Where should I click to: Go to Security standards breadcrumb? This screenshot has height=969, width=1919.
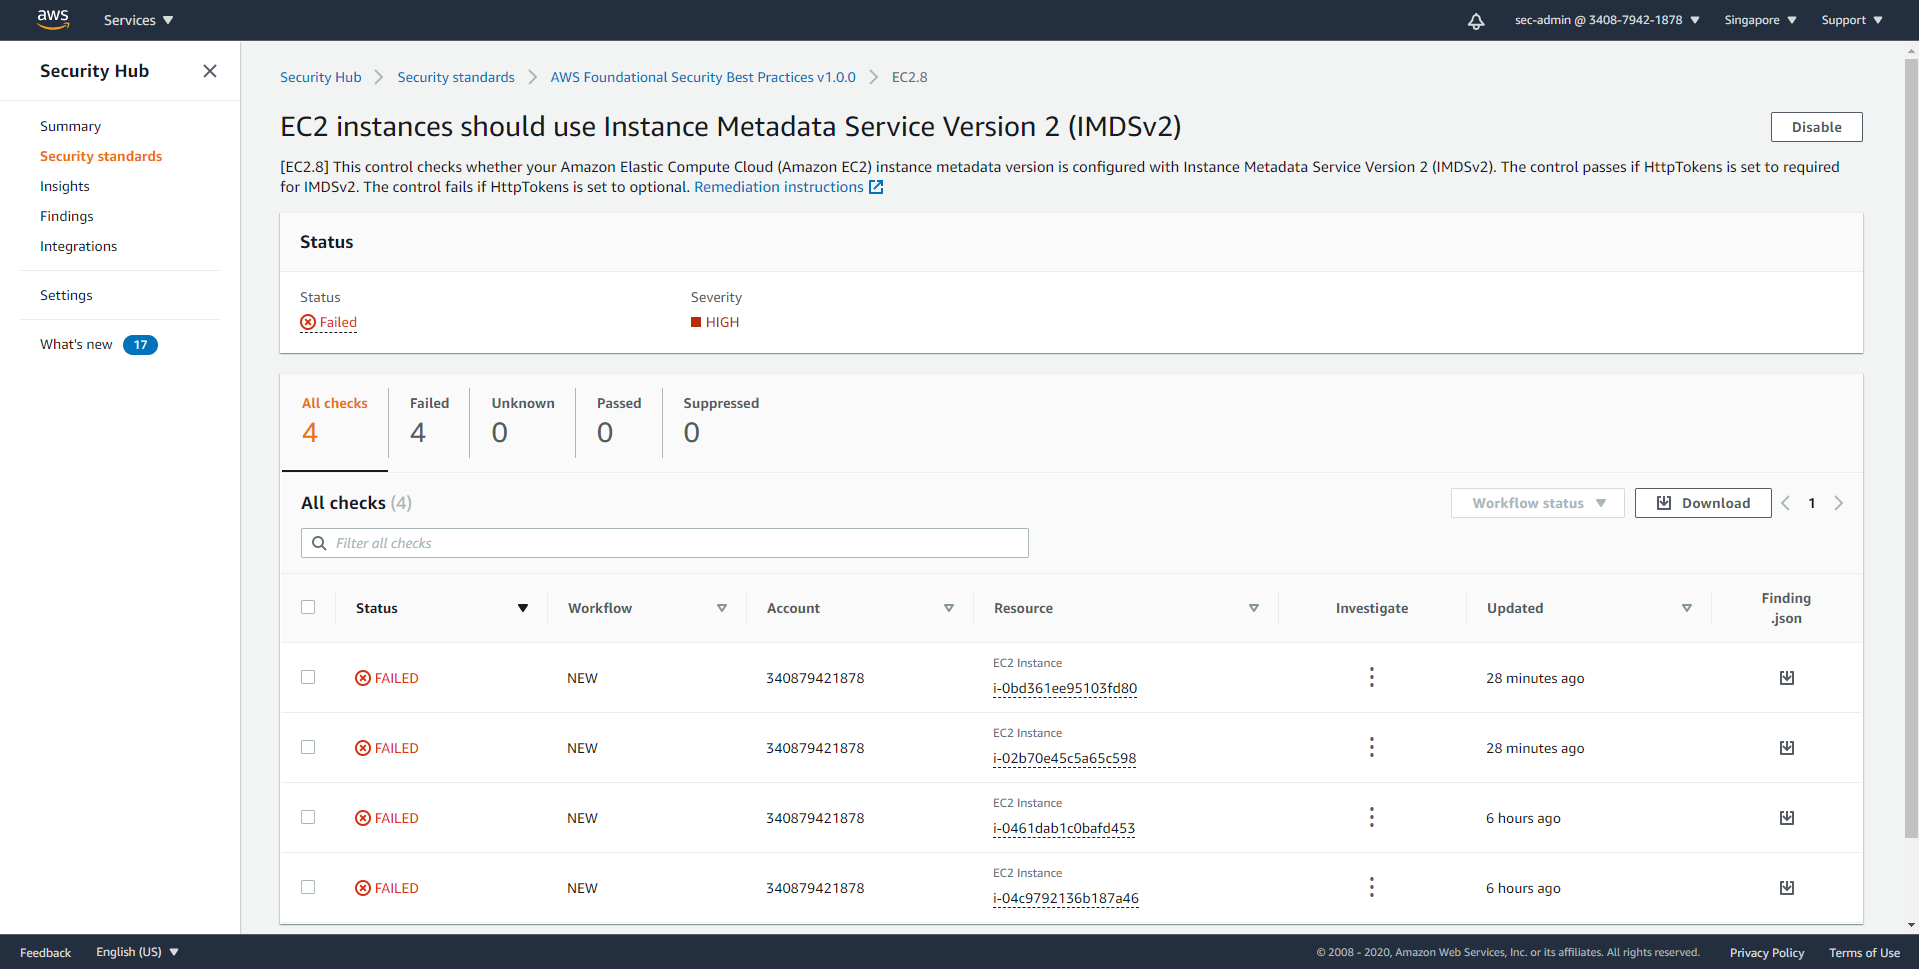coord(456,77)
